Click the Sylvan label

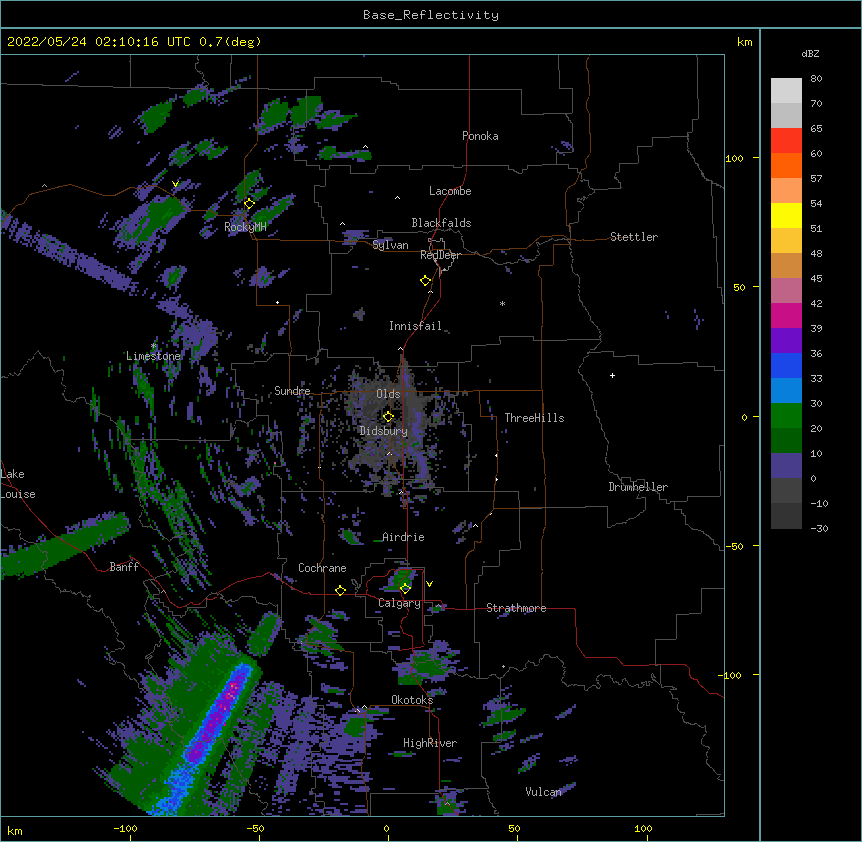[x=390, y=245]
